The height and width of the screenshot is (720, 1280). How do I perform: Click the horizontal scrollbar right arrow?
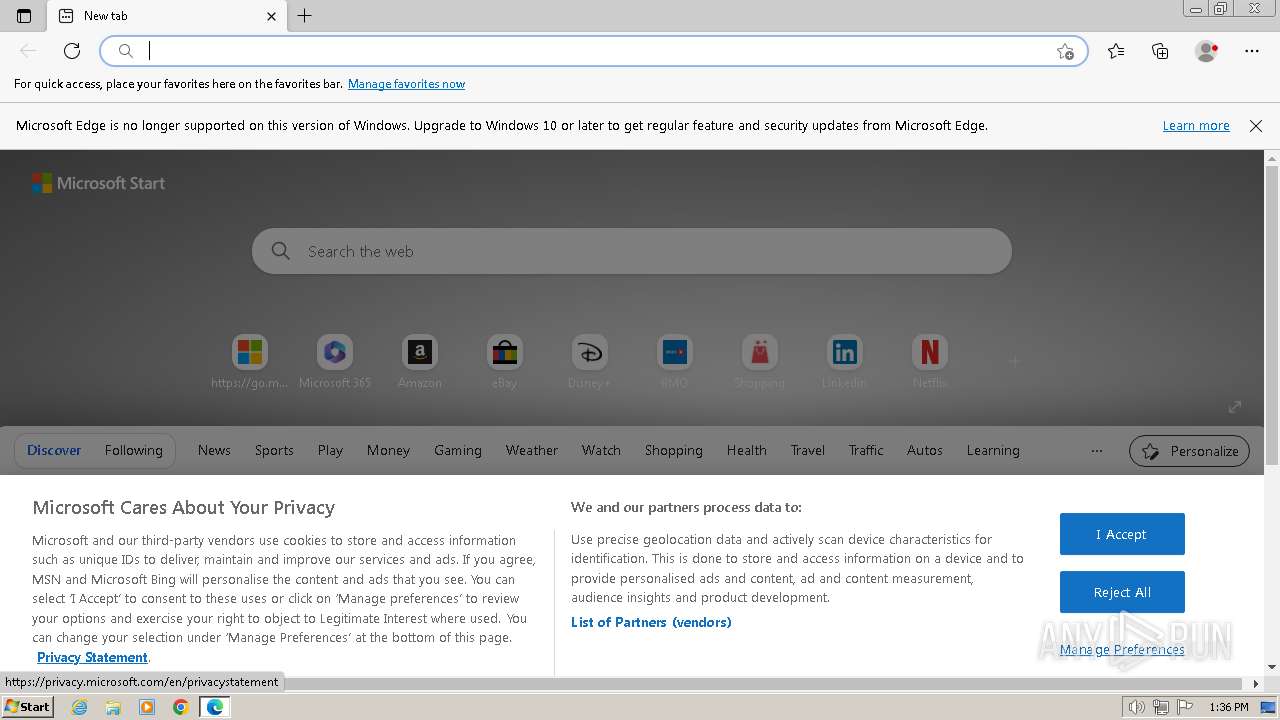click(x=1257, y=684)
